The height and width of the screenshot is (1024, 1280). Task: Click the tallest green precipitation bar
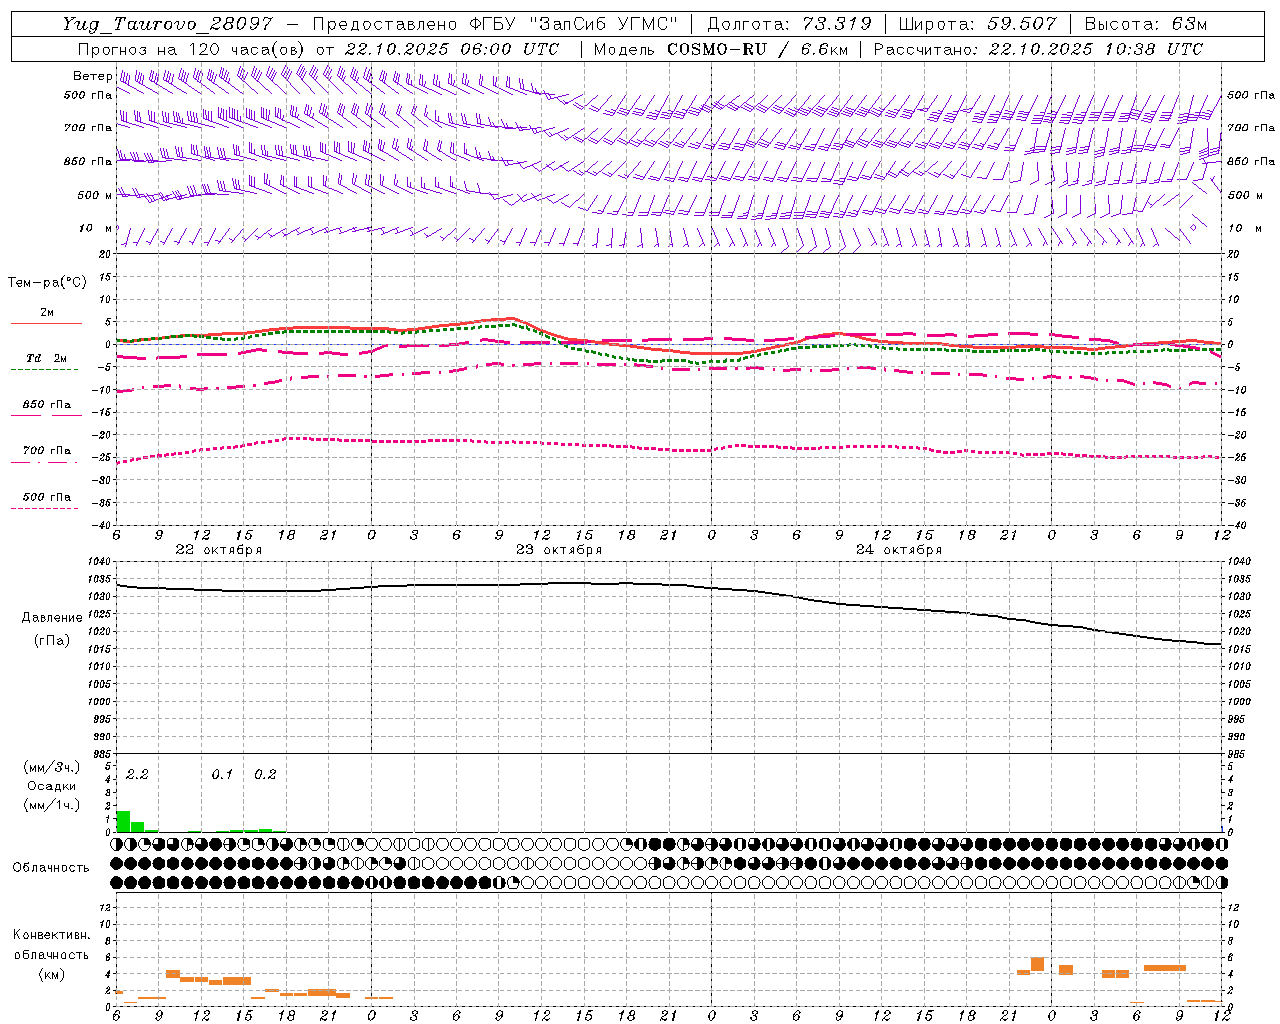(x=124, y=821)
